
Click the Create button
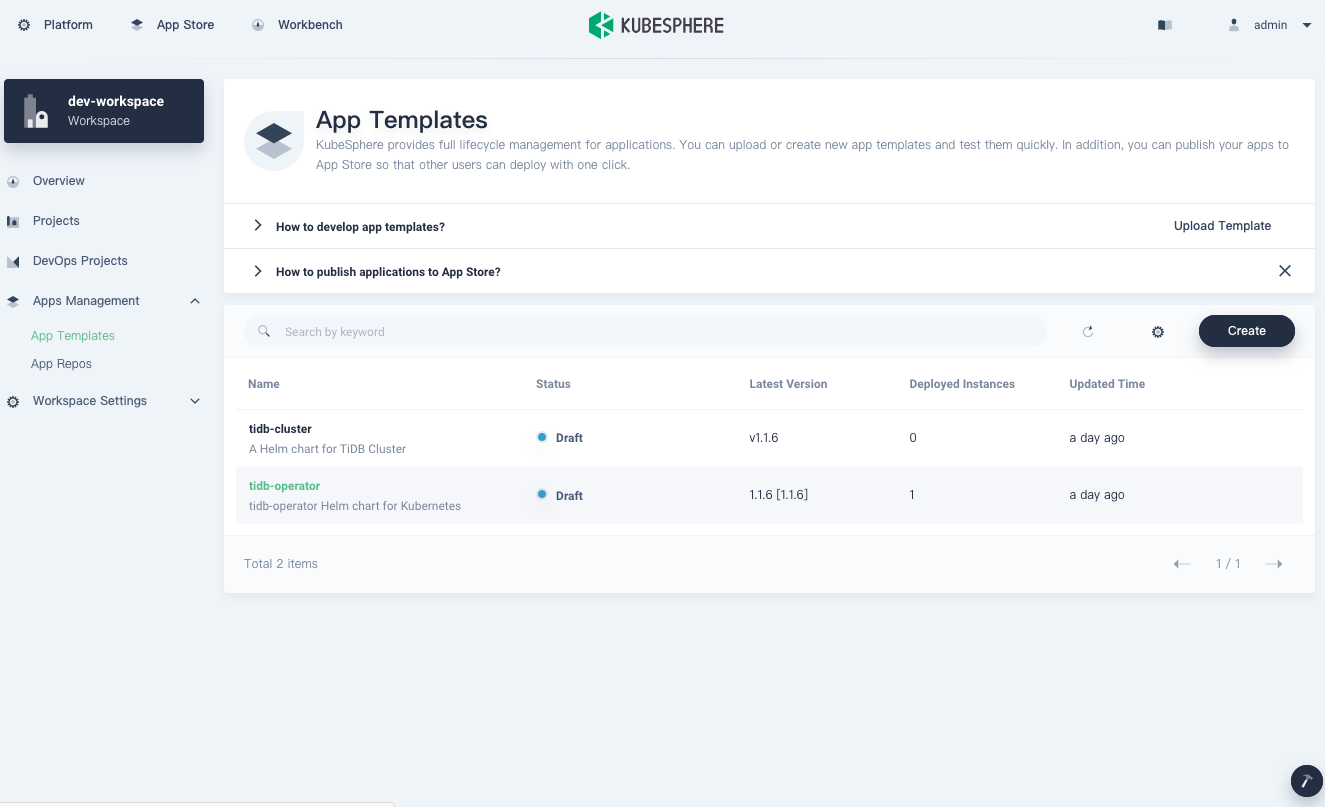(x=1246, y=331)
